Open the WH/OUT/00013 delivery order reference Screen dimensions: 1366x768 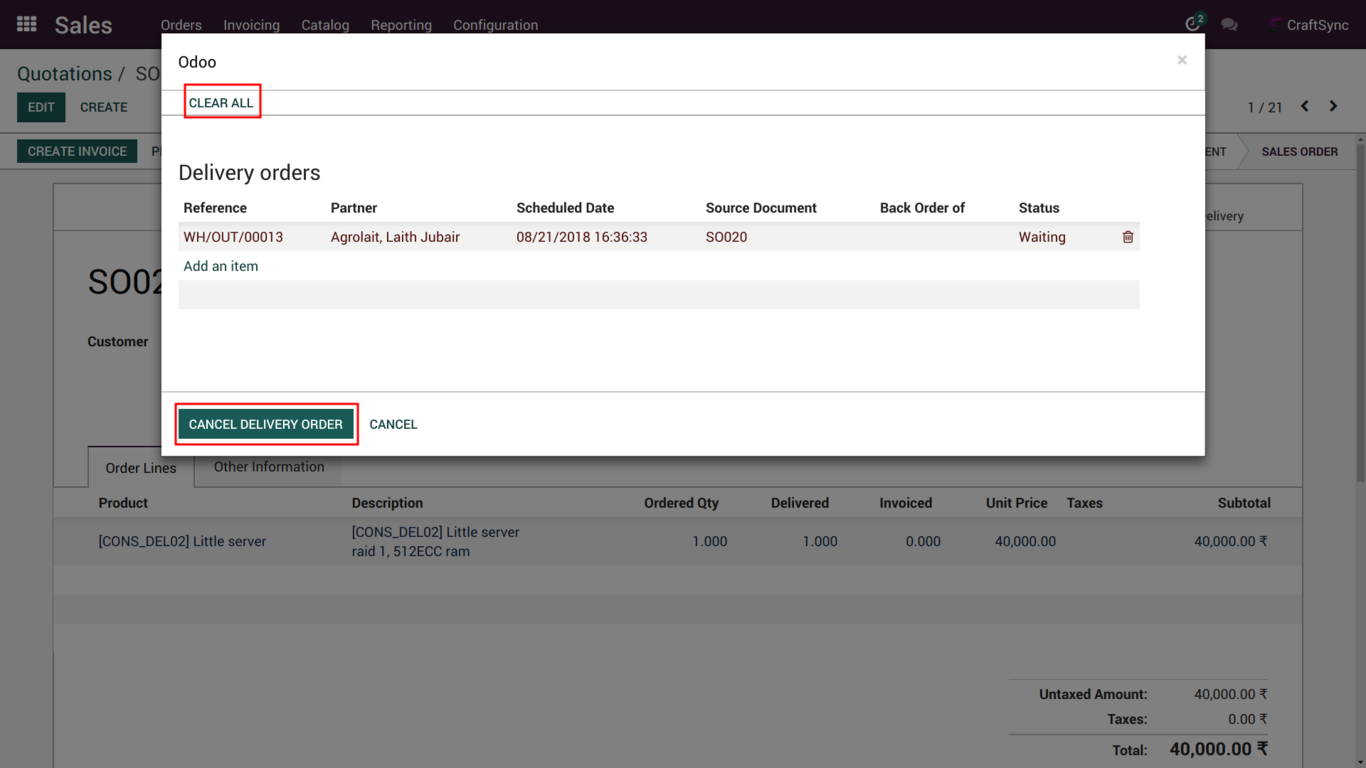pyautogui.click(x=233, y=237)
